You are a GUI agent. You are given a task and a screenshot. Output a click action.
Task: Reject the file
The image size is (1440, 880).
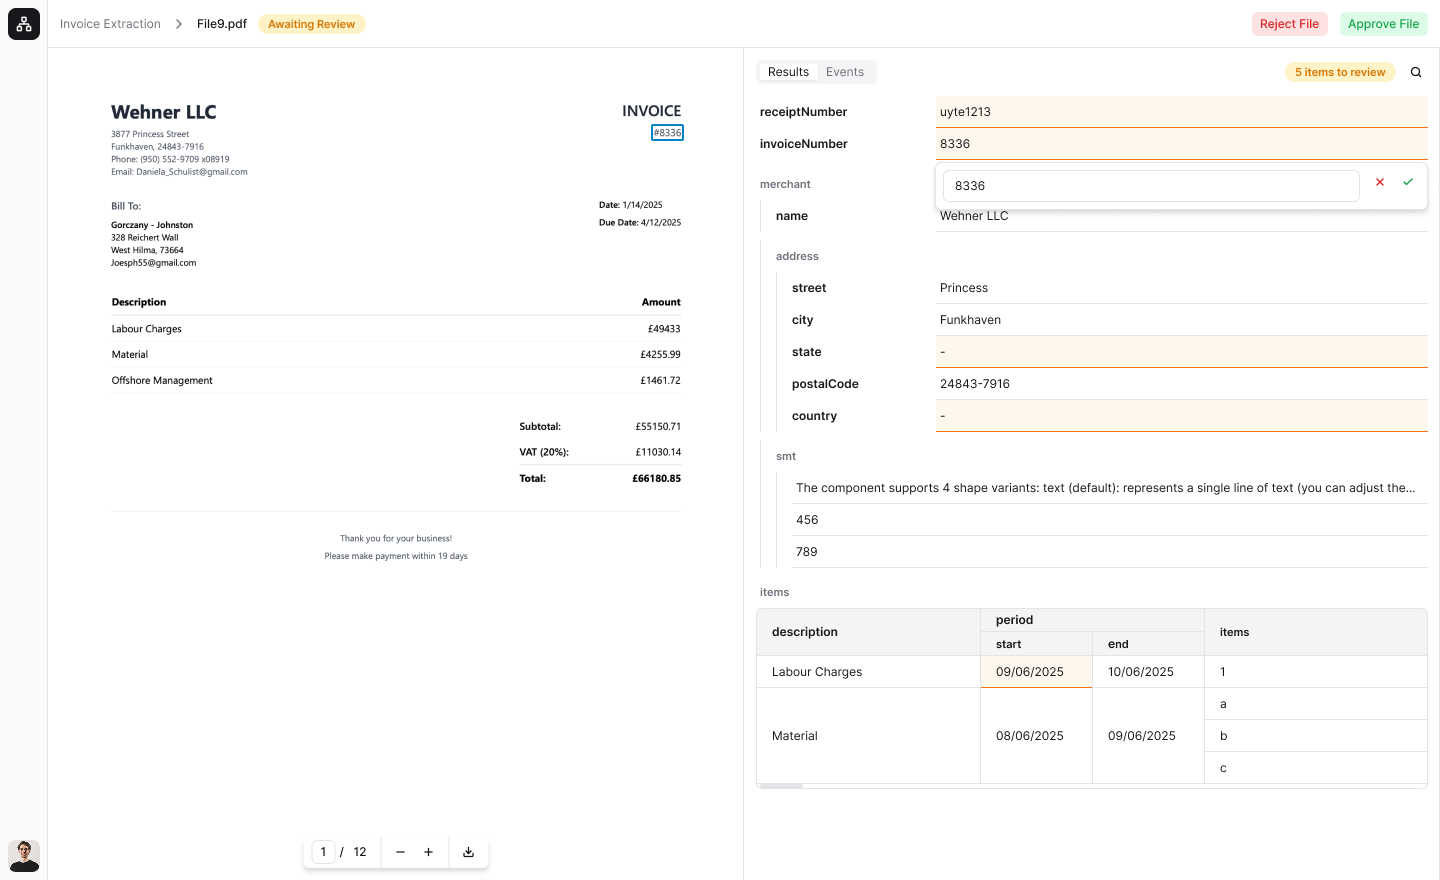coord(1289,24)
